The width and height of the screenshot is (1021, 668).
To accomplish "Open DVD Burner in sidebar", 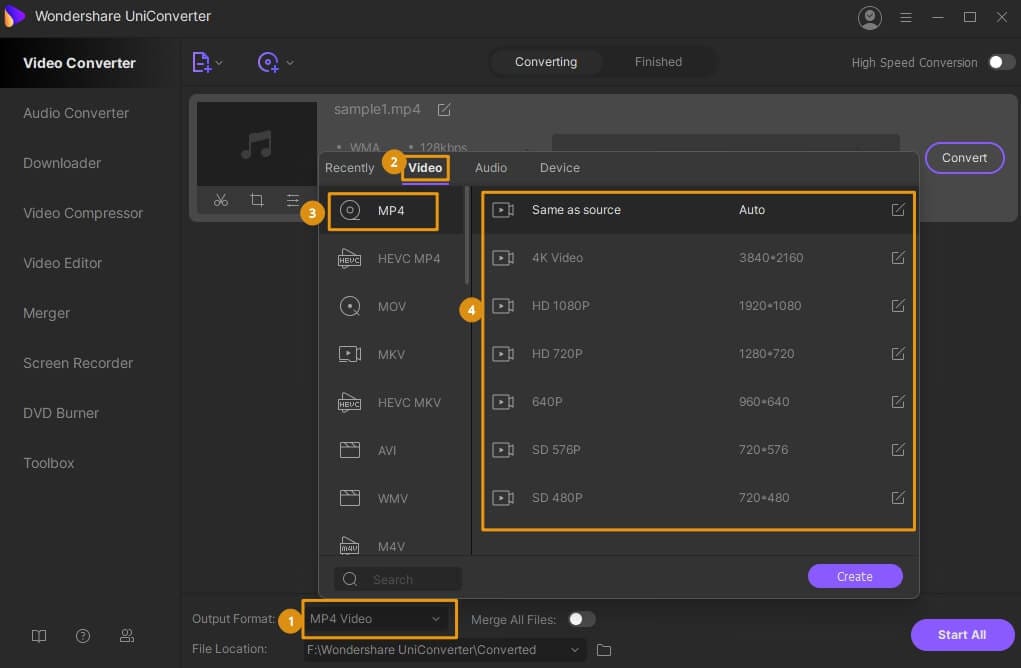I will click(61, 413).
